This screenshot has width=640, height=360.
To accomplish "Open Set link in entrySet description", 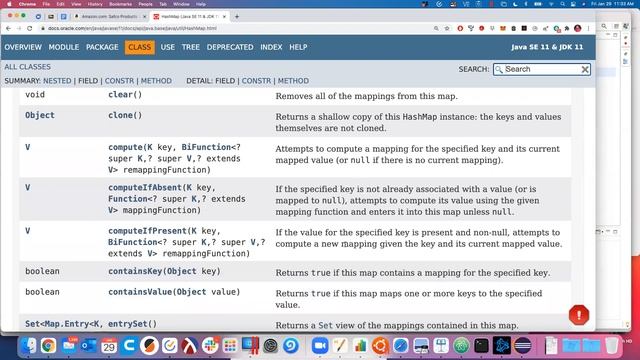I will [x=325, y=325].
